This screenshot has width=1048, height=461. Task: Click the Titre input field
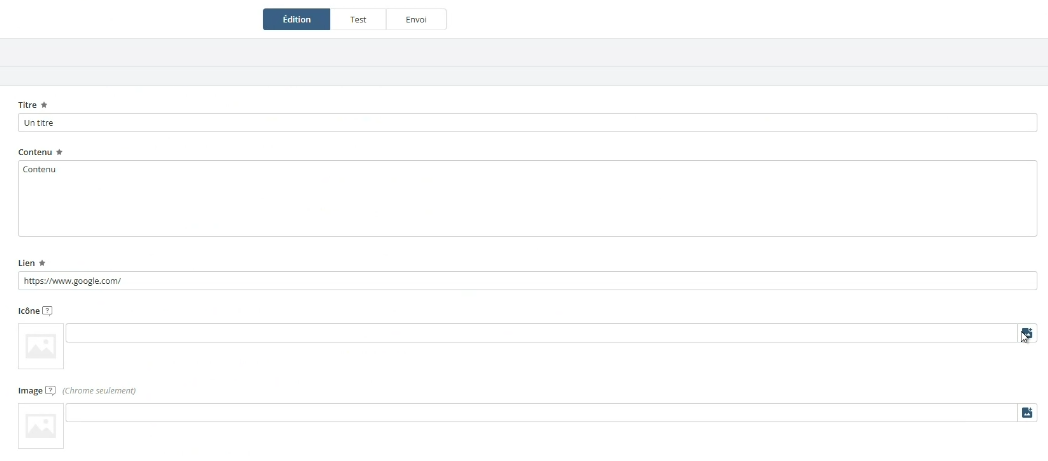(527, 122)
